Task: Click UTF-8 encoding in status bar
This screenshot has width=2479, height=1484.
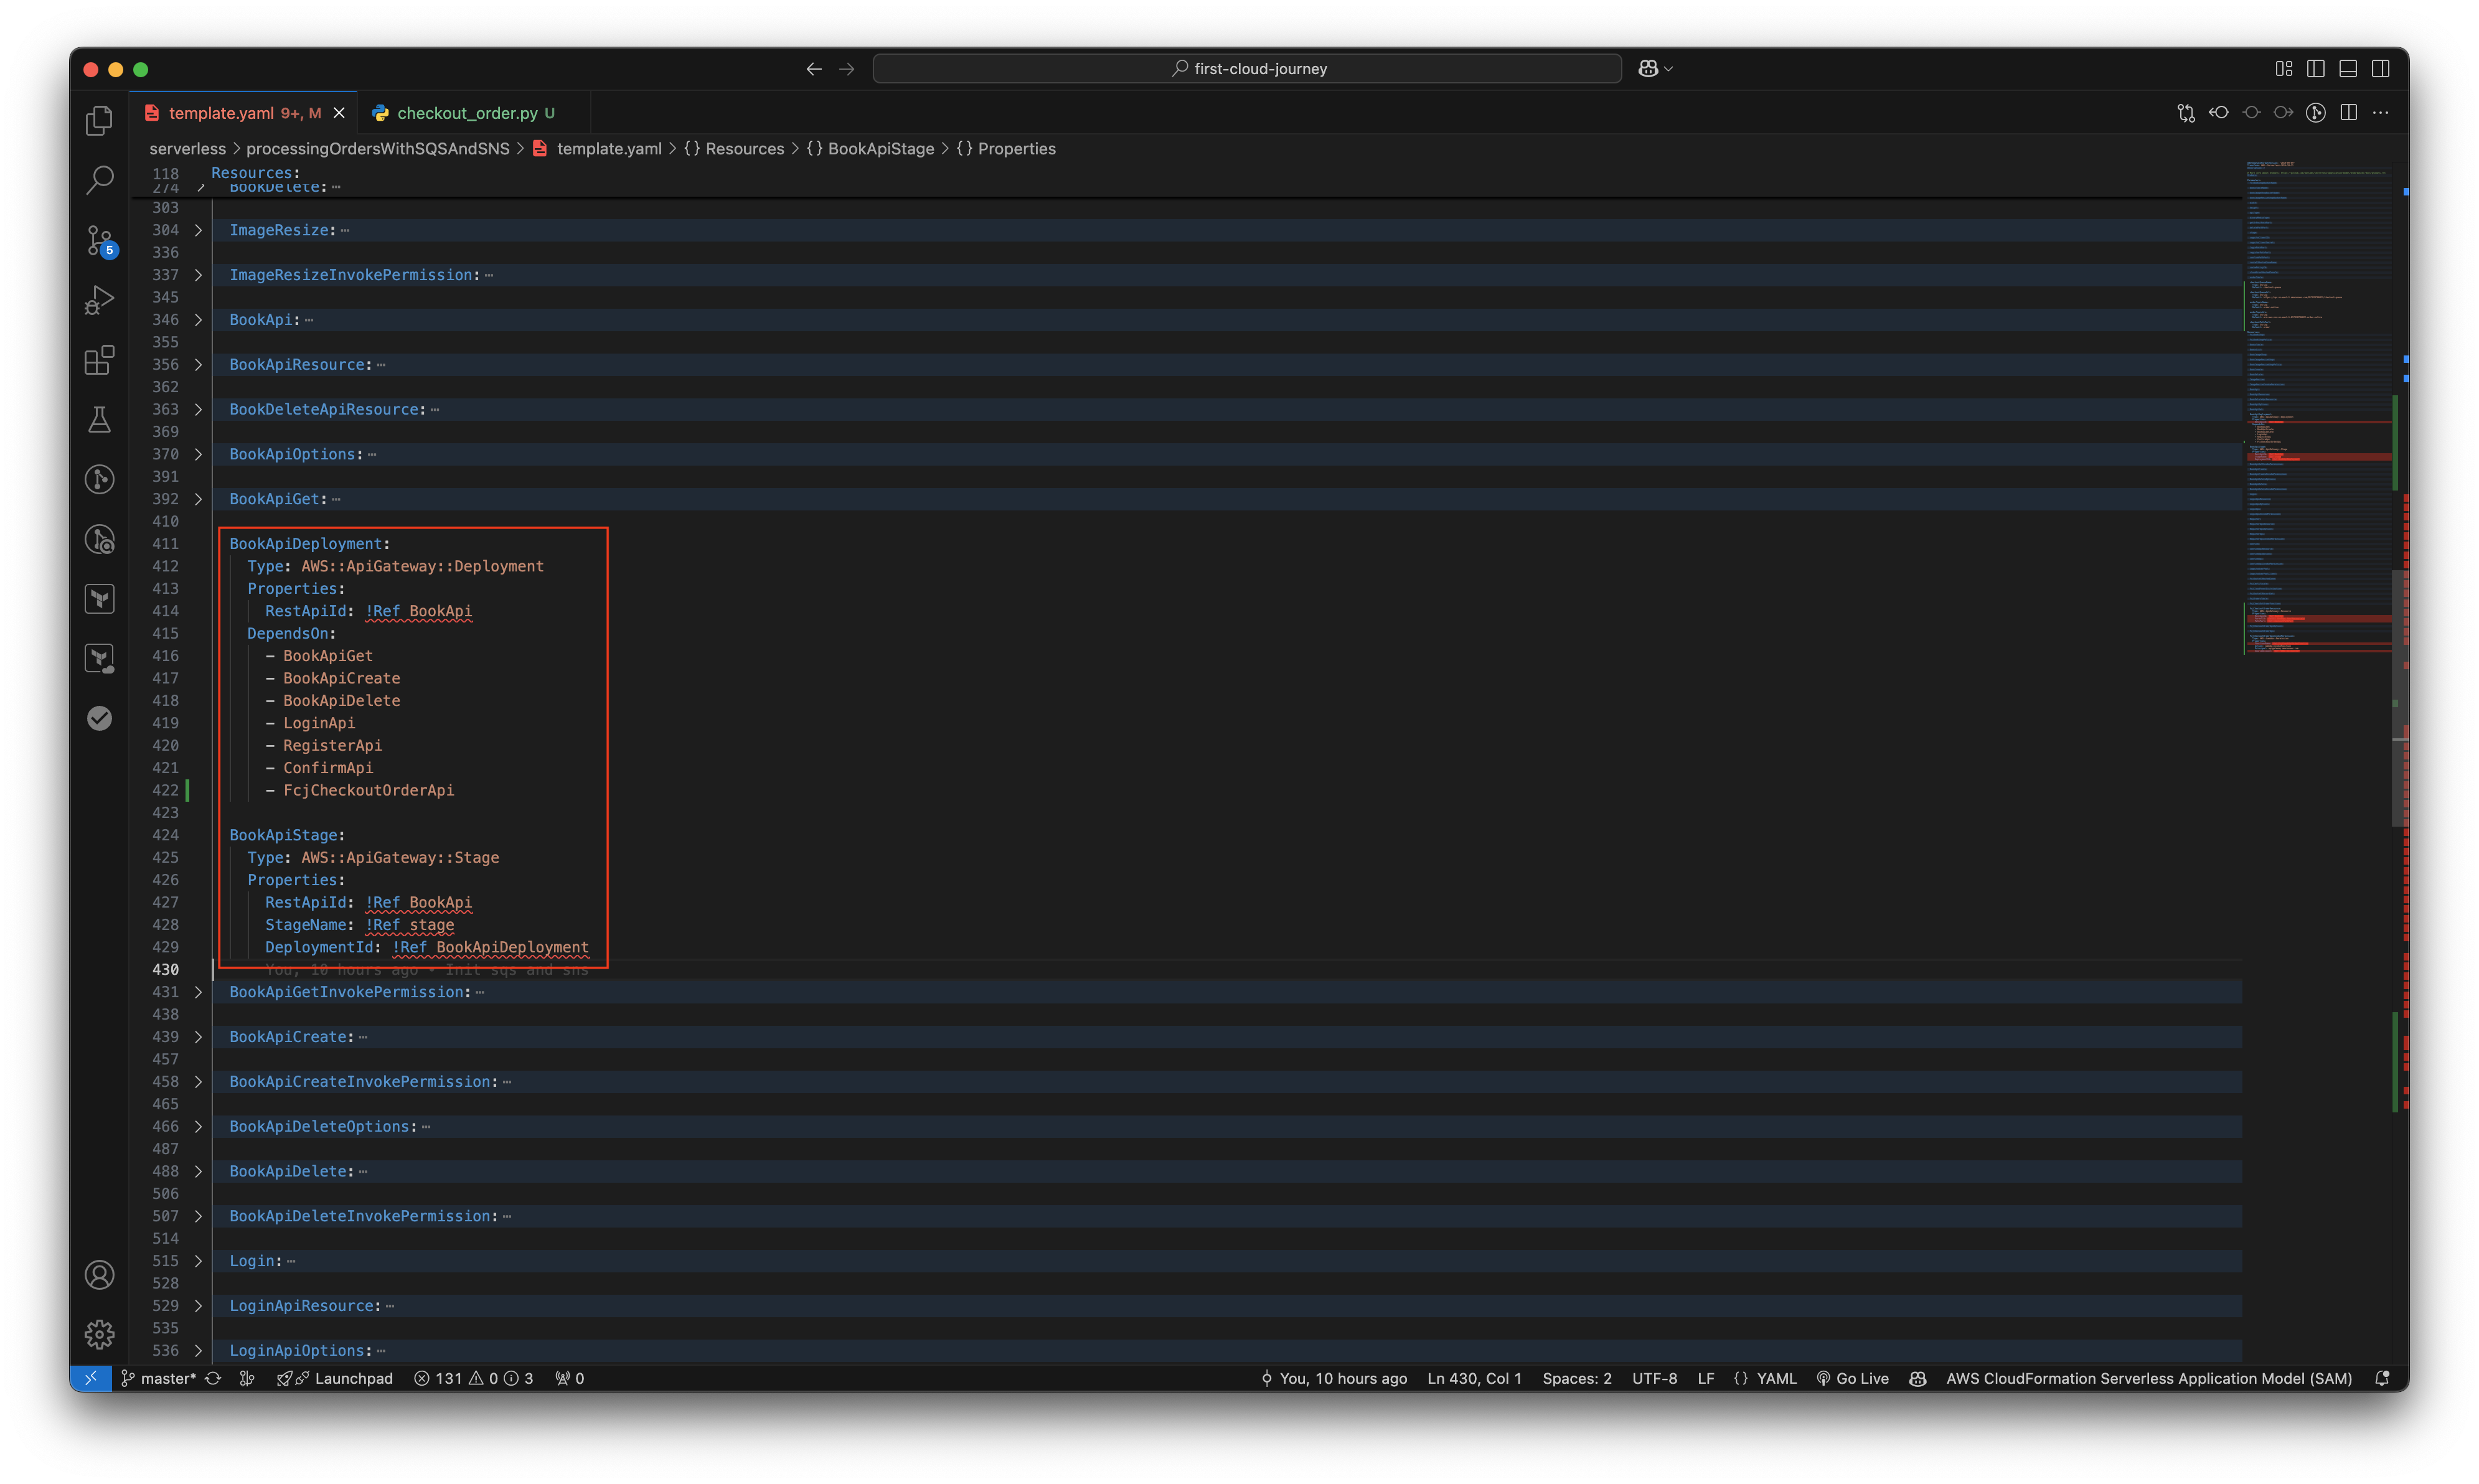Action: tap(1655, 1378)
